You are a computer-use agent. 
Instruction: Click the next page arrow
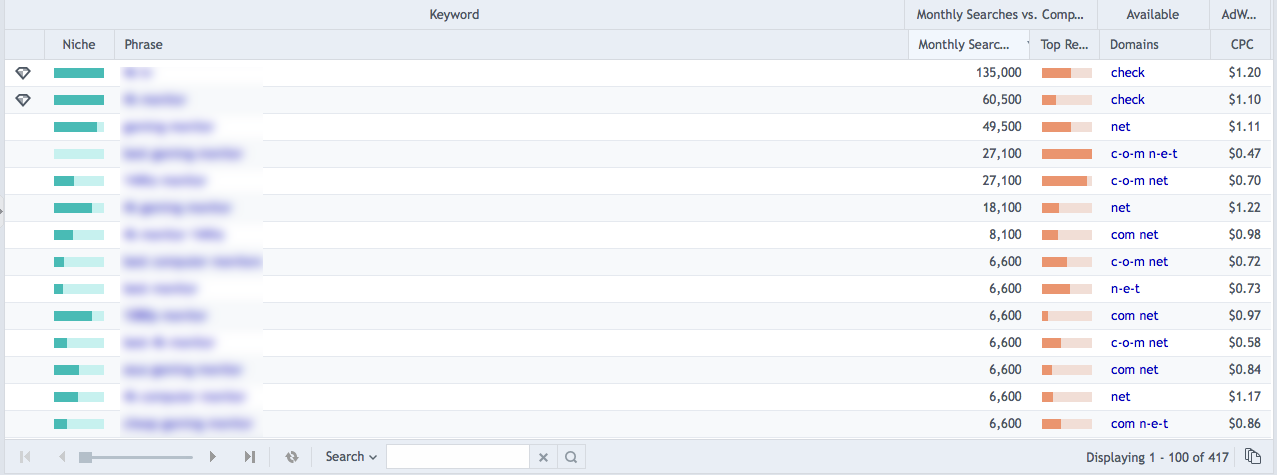click(x=212, y=457)
